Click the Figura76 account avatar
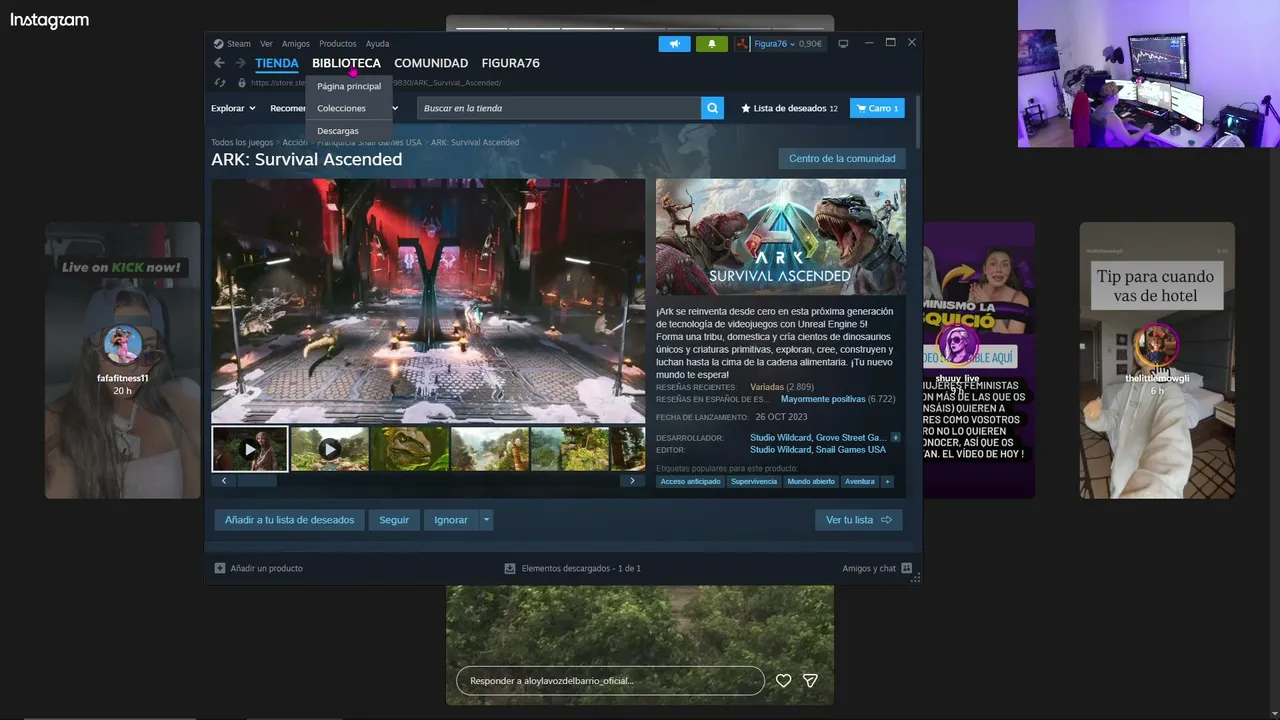Viewport: 1280px width, 720px height. 742,44
